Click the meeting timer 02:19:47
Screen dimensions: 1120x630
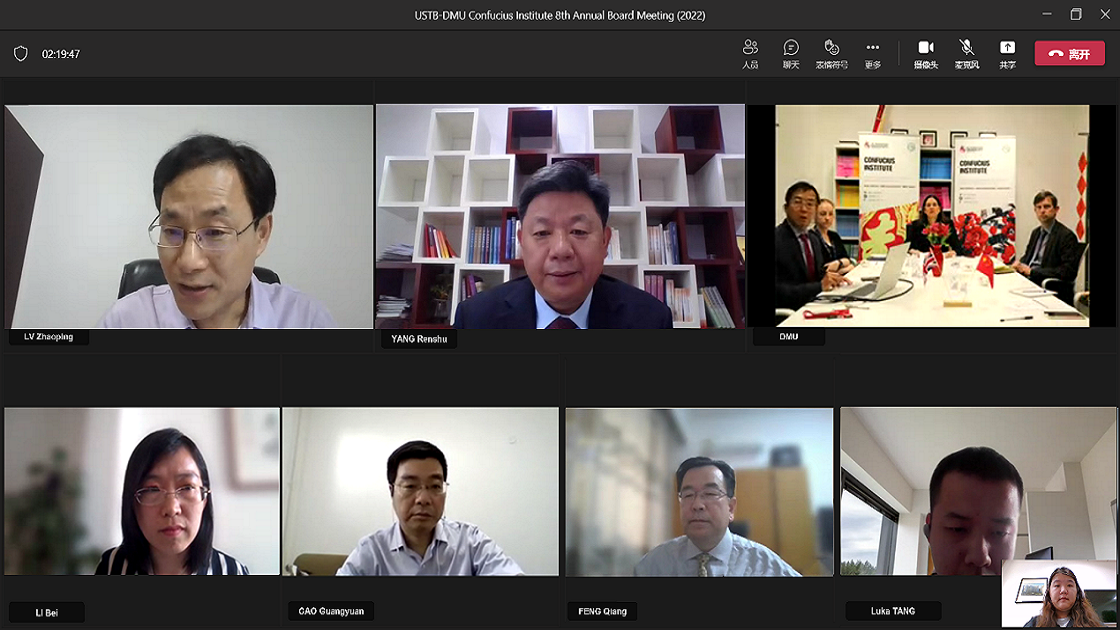click(x=61, y=54)
